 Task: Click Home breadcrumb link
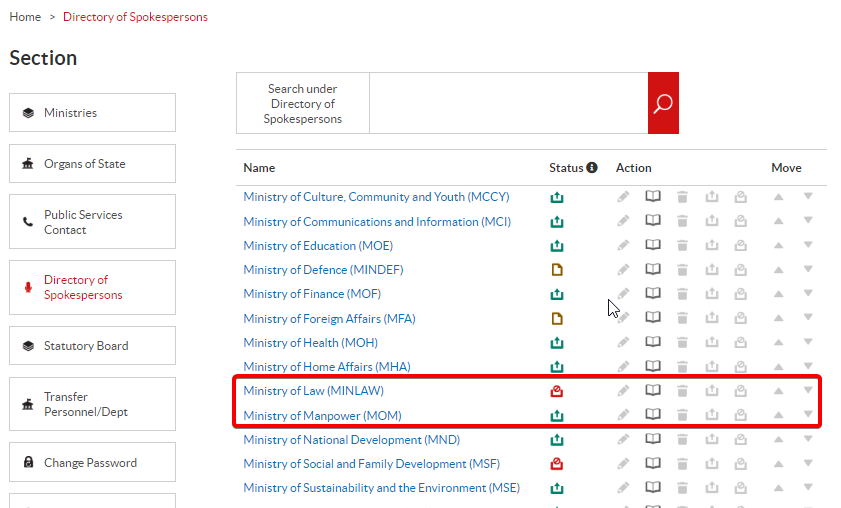25,17
